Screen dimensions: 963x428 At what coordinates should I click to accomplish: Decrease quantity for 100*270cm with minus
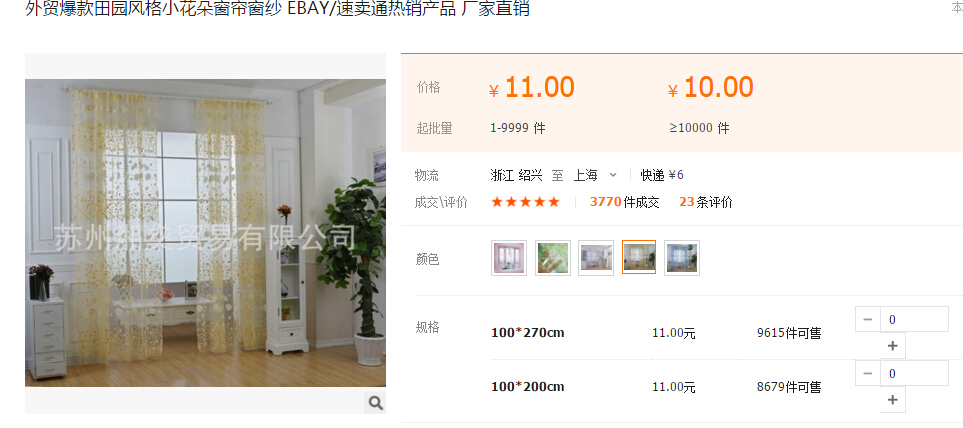point(868,319)
